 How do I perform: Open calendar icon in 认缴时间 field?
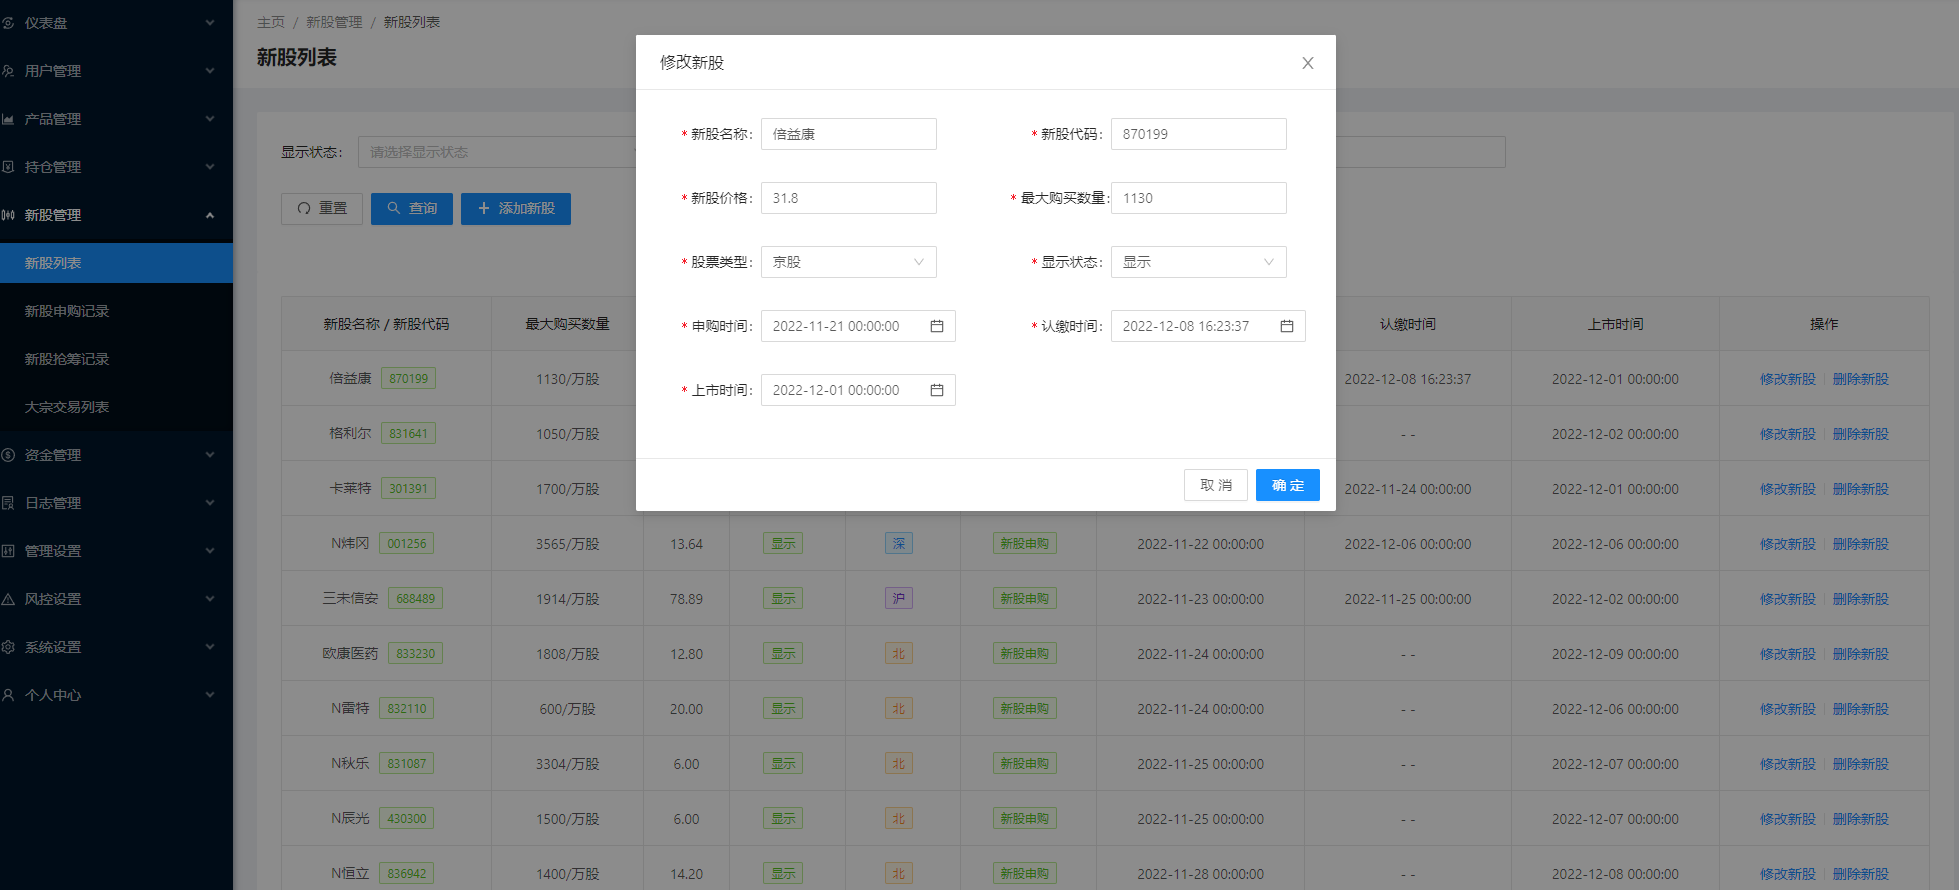(x=1287, y=326)
